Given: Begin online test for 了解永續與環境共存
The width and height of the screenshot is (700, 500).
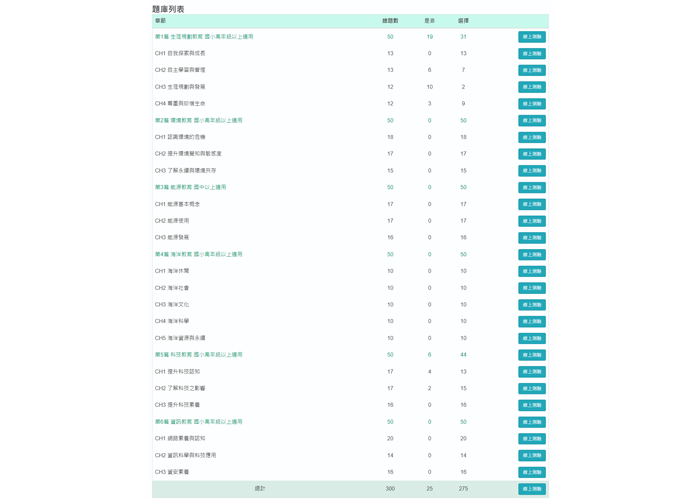Looking at the screenshot, I should click(531, 171).
